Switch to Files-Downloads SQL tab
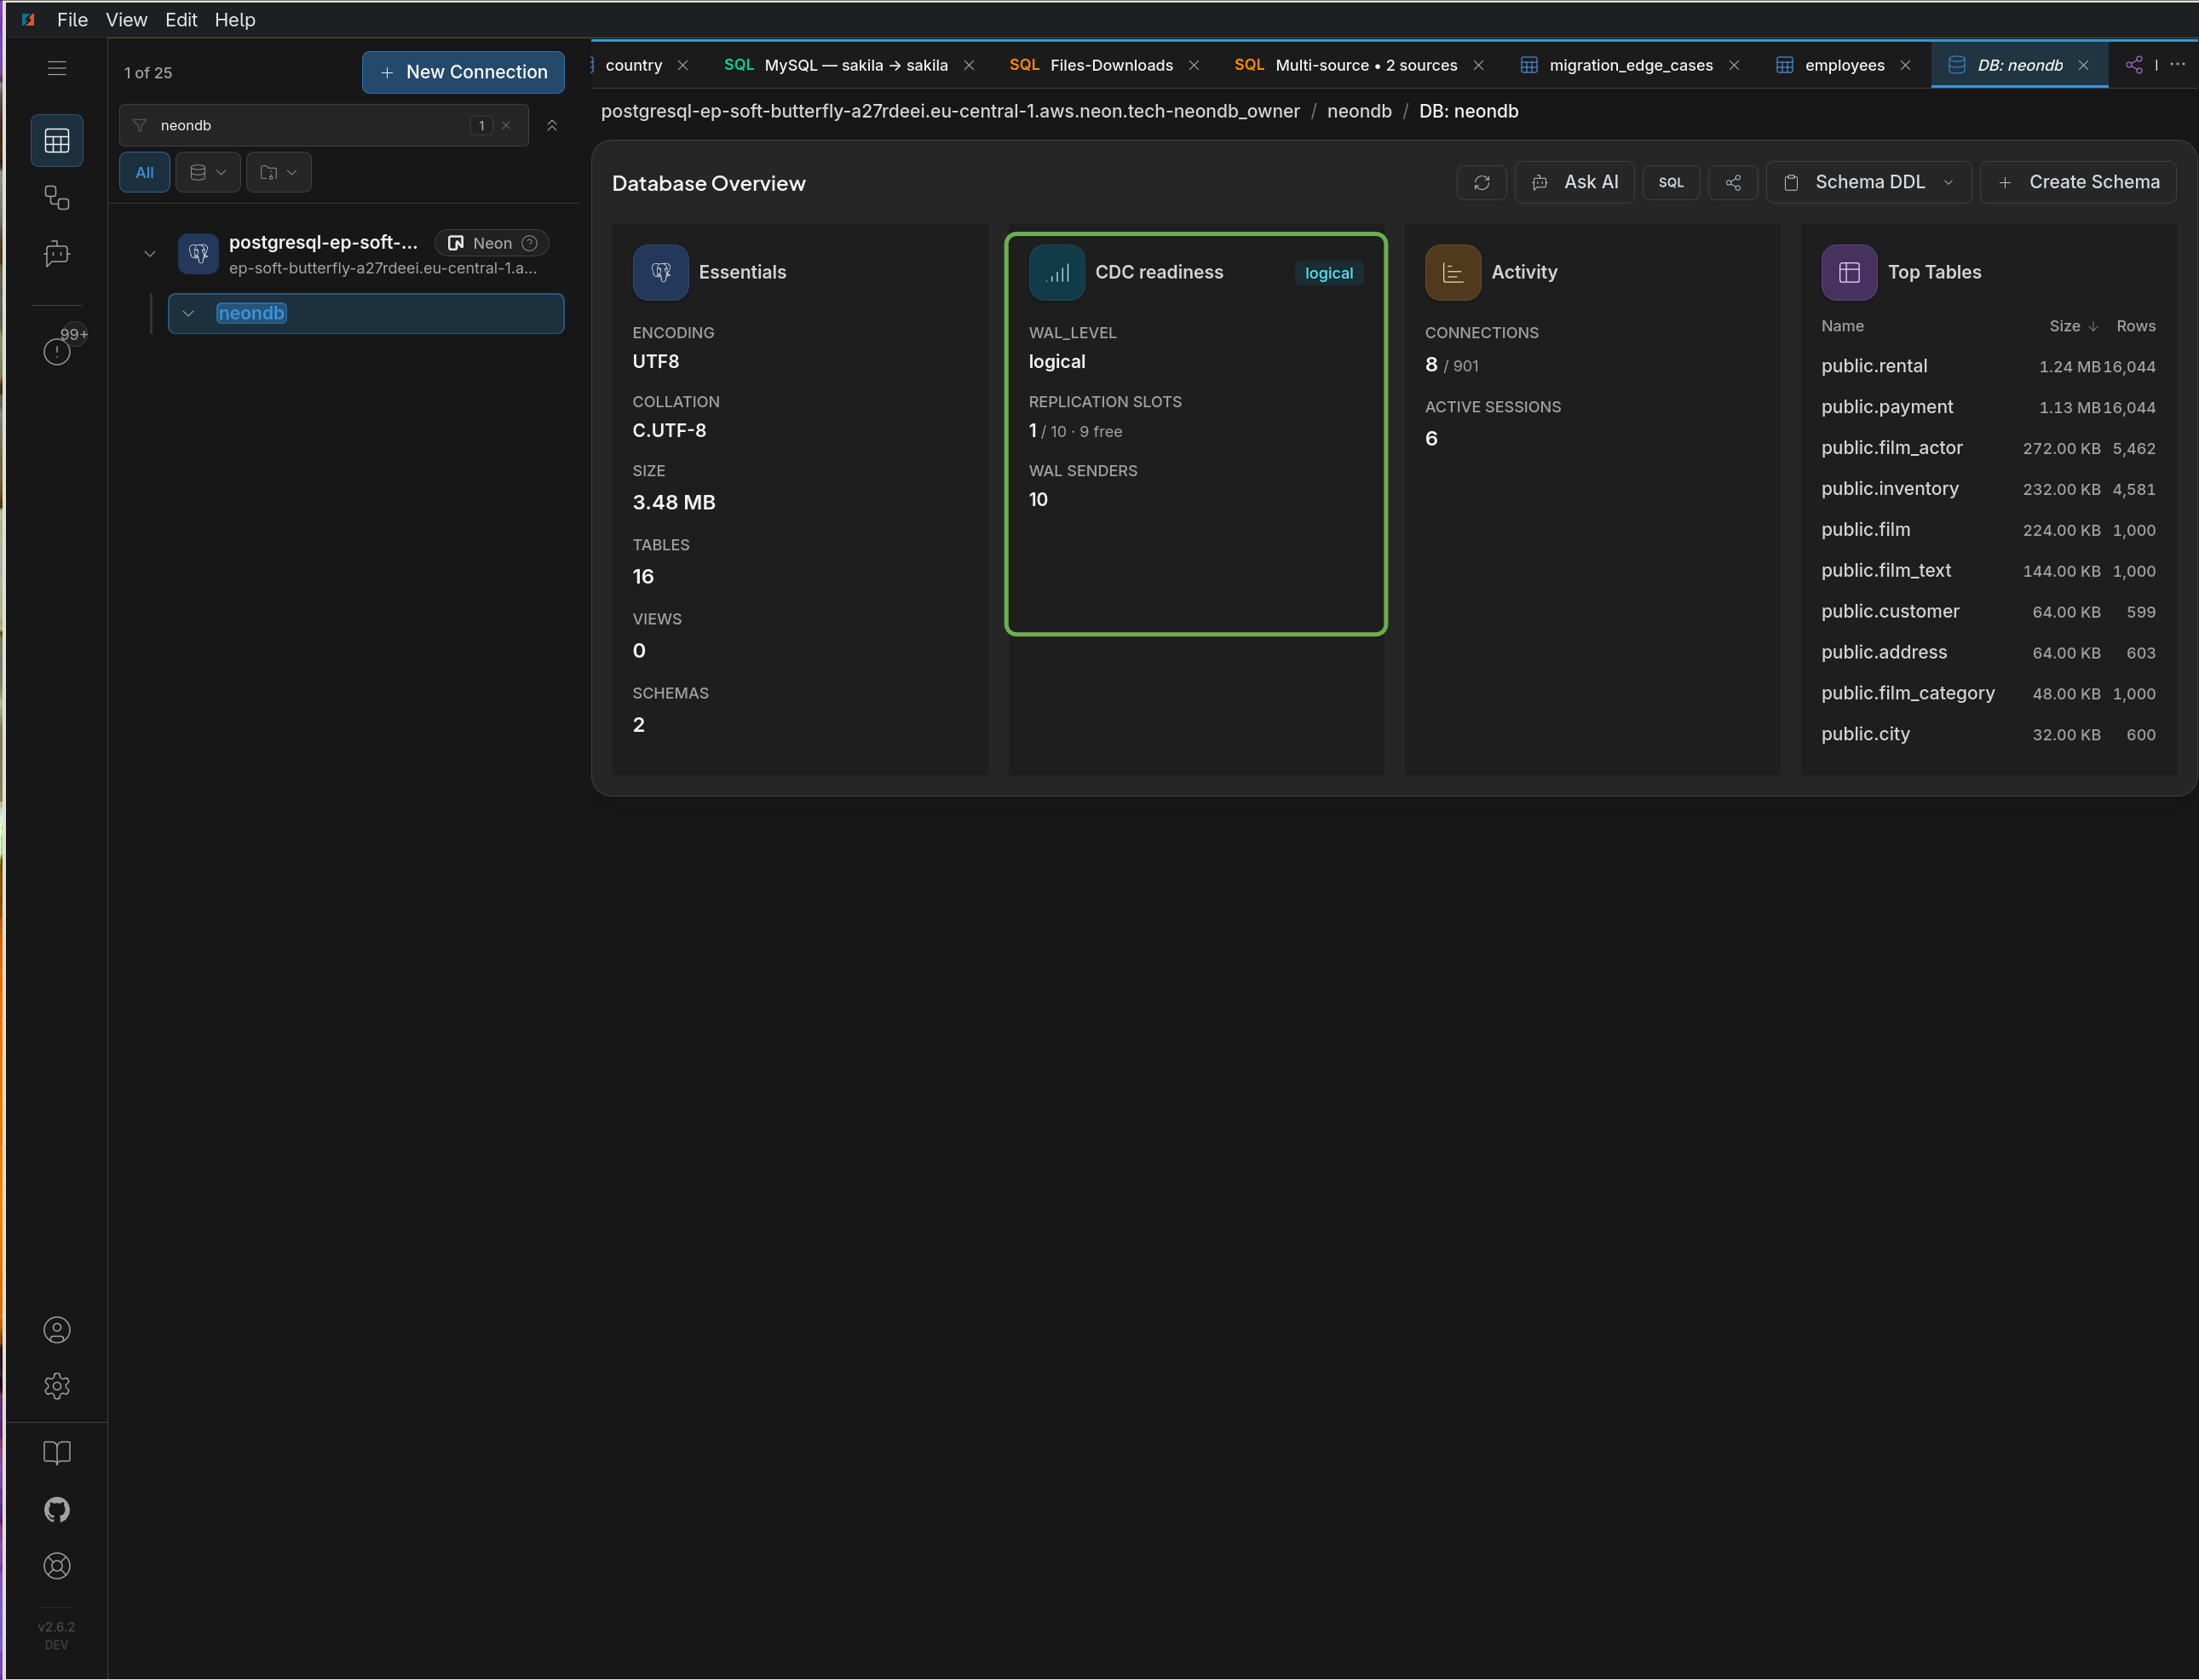The height and width of the screenshot is (1680, 2199). pos(1104,65)
